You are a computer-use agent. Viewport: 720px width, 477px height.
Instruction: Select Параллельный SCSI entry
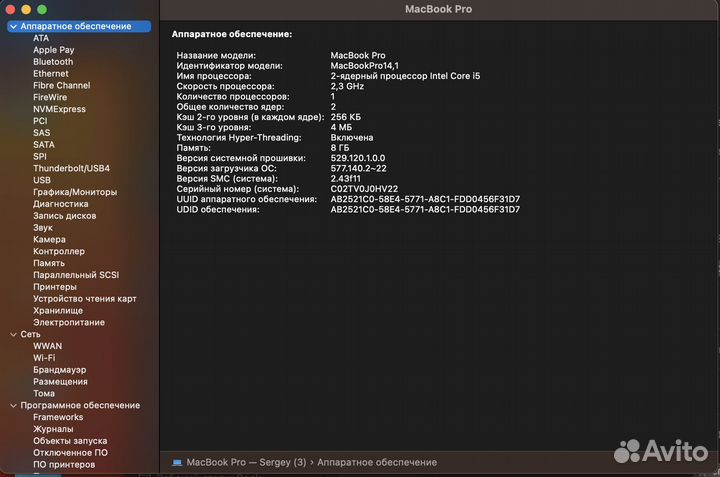coord(76,275)
